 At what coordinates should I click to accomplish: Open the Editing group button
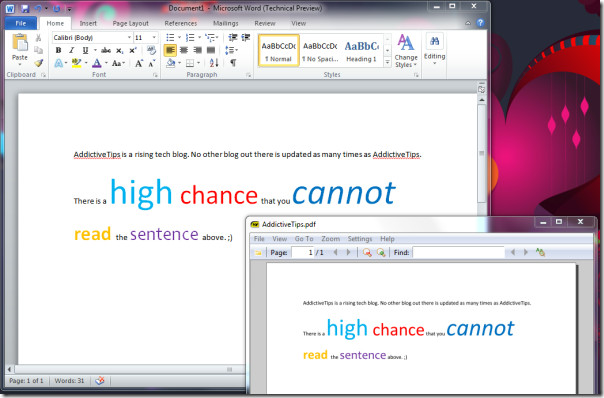tap(435, 48)
